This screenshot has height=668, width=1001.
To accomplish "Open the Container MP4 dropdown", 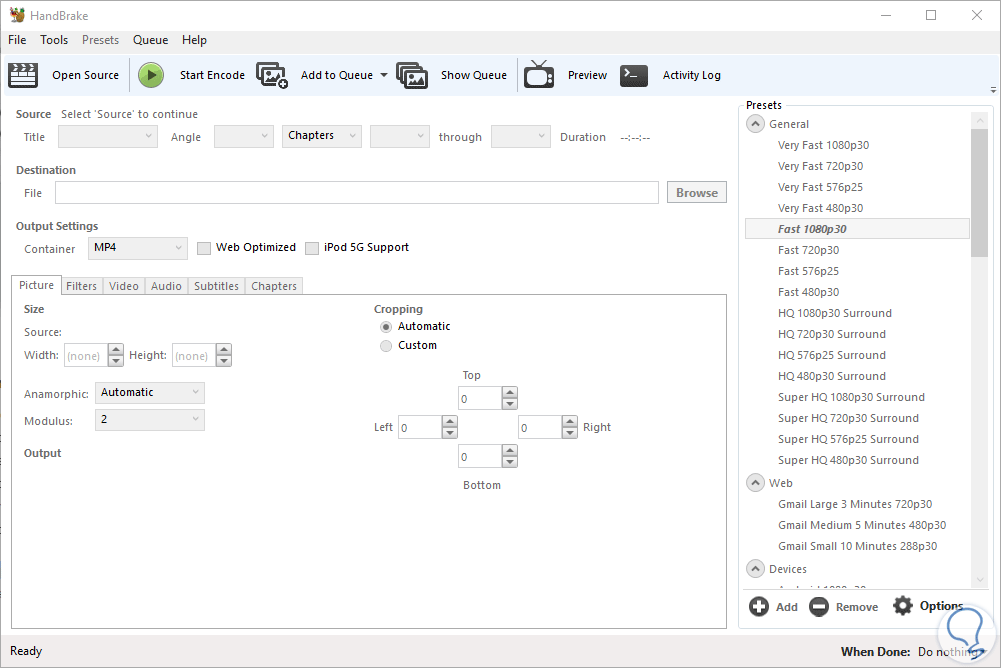I will pos(138,248).
